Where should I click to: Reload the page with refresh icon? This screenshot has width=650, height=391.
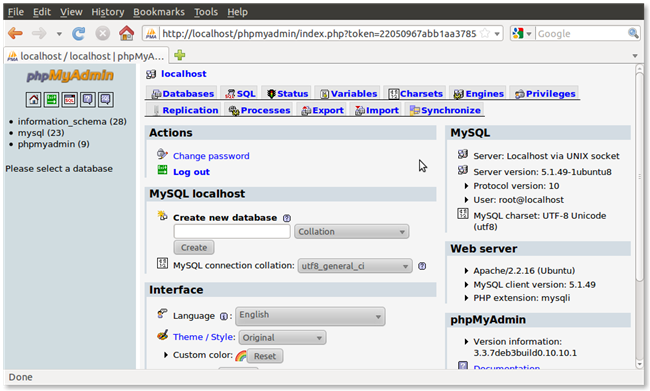pyautogui.click(x=78, y=33)
